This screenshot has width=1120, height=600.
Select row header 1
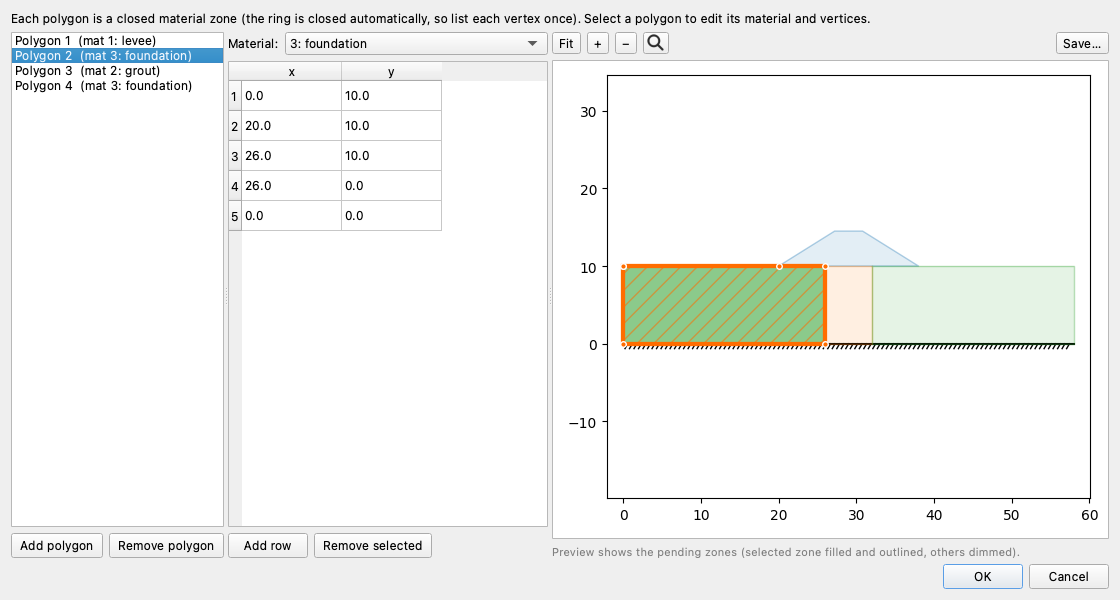coord(235,96)
